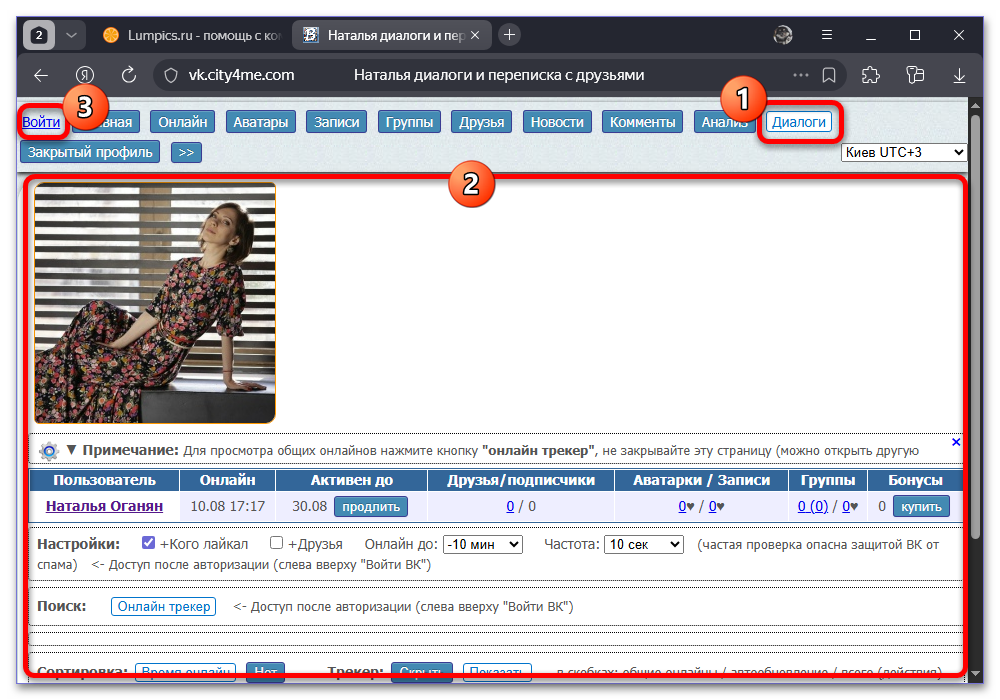Viewport: 1000px width, 700px height.
Task: Open the Группы menu item
Action: click(409, 122)
